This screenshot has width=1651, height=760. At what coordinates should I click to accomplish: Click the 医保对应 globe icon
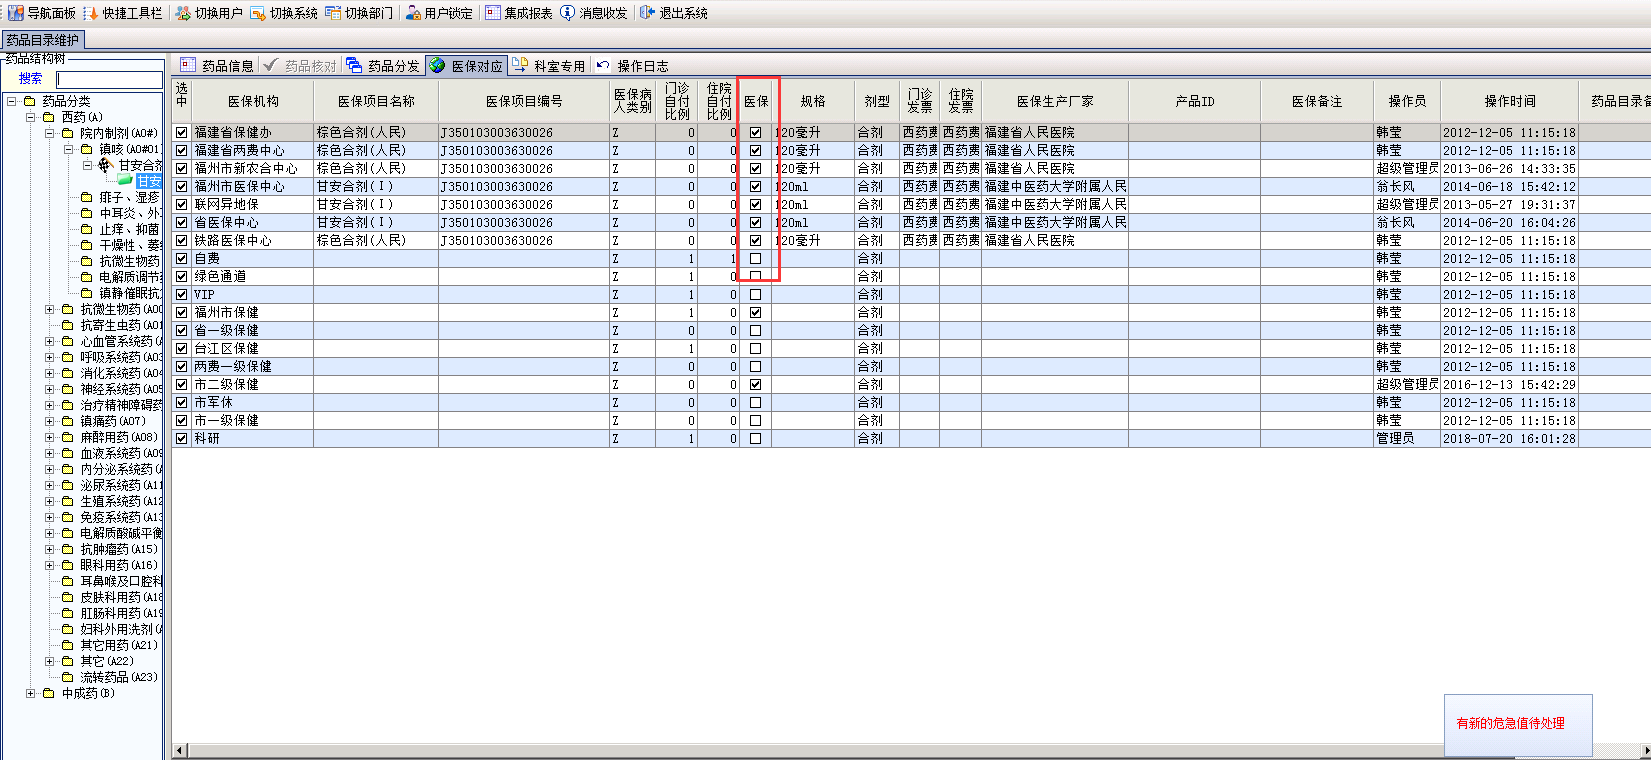click(438, 65)
